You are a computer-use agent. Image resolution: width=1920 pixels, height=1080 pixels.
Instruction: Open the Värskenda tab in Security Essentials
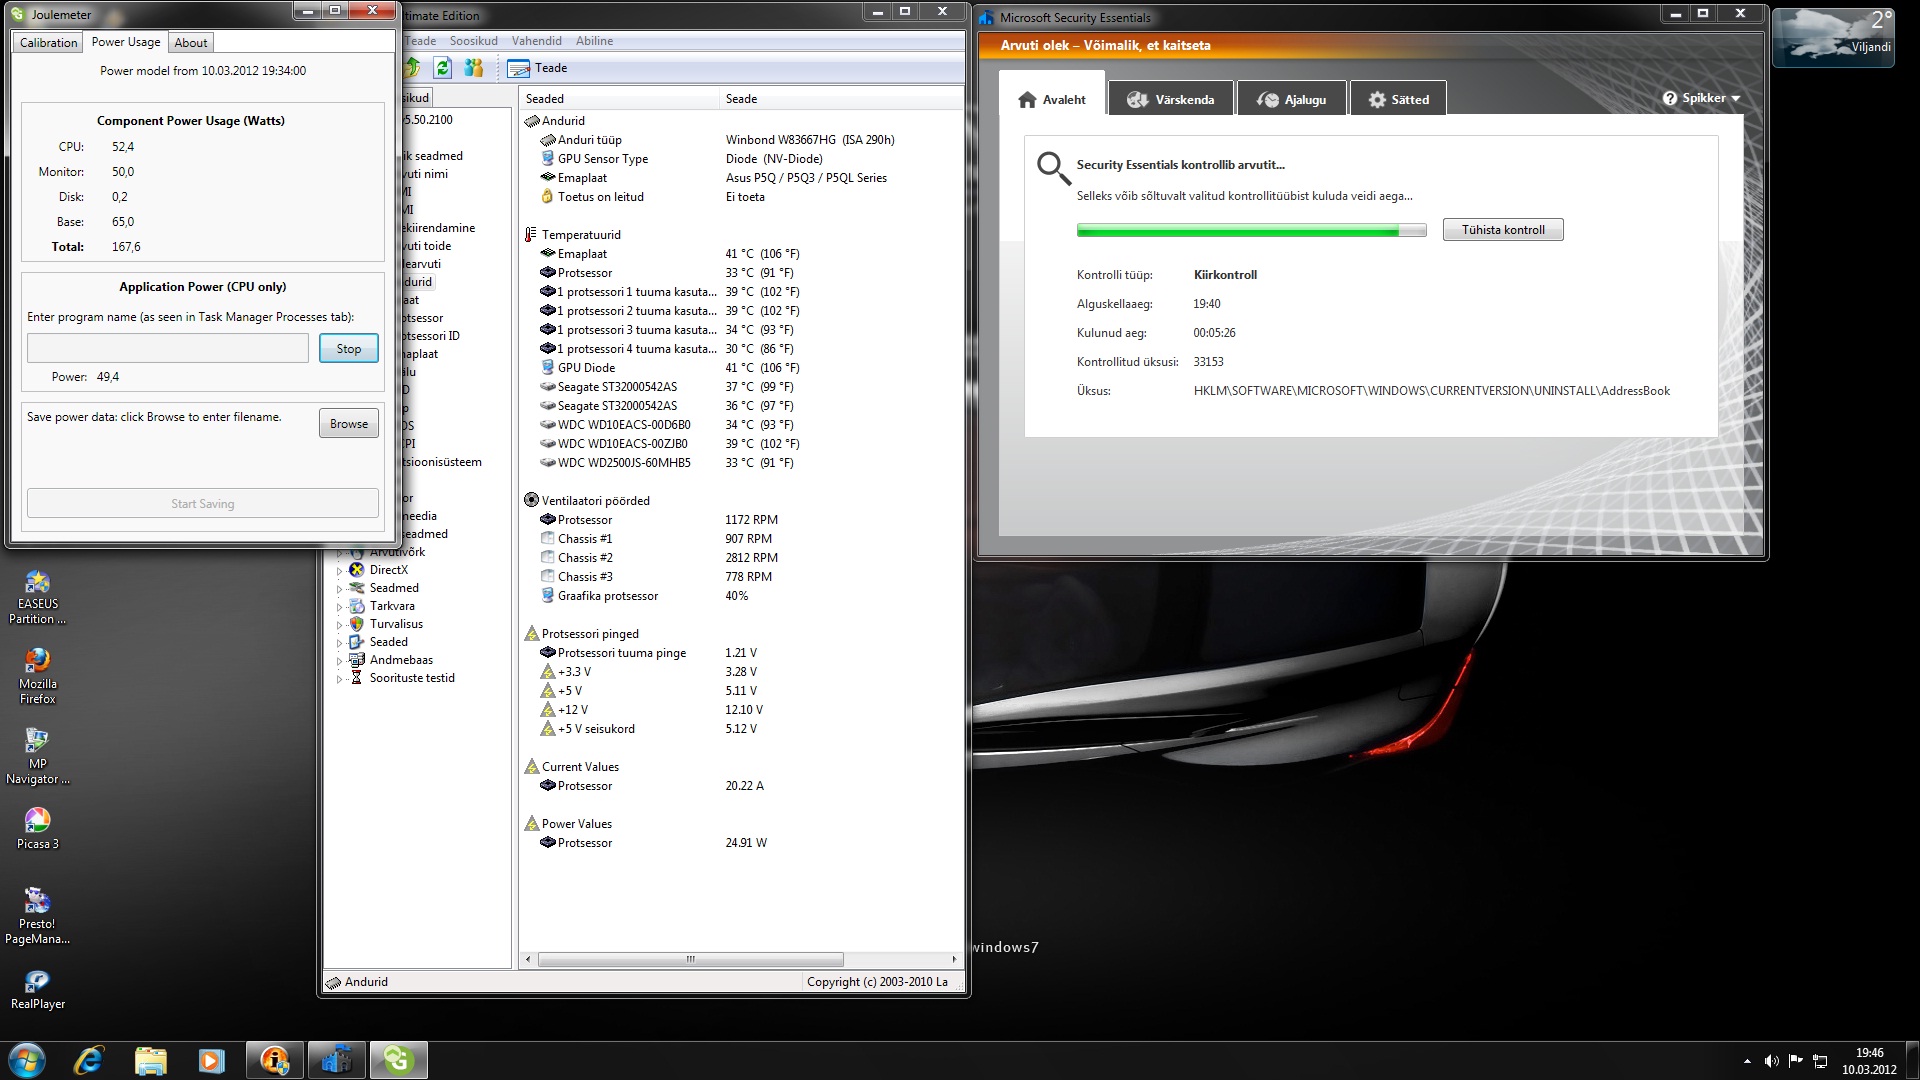click(1170, 99)
